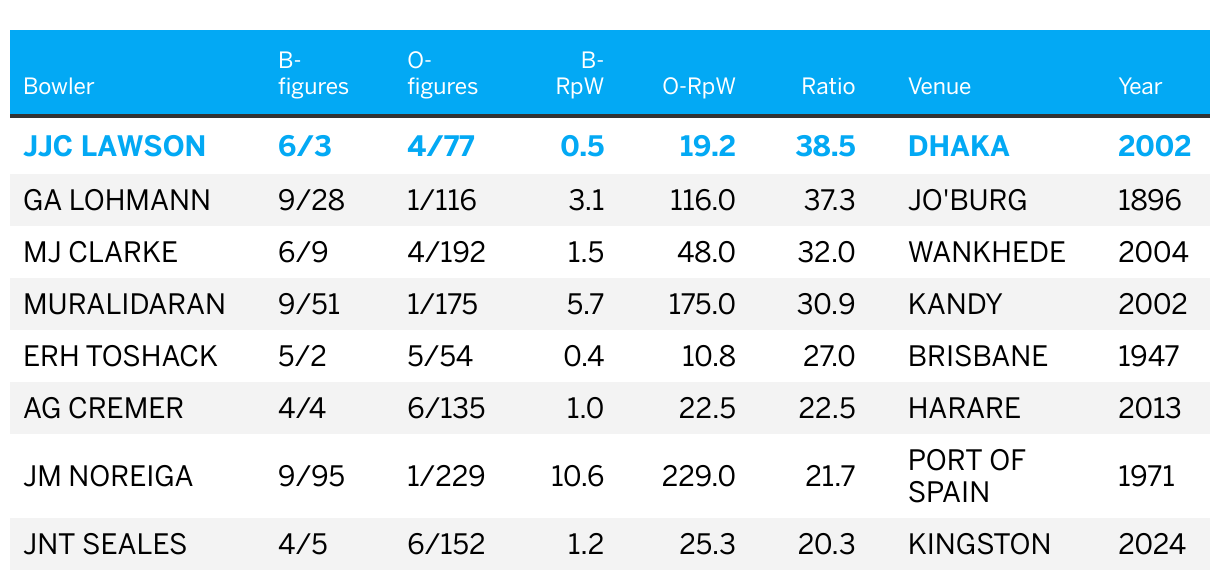Select the GA LOHMANN row name
Viewport: 1220px width, 580px height.
click(x=117, y=200)
